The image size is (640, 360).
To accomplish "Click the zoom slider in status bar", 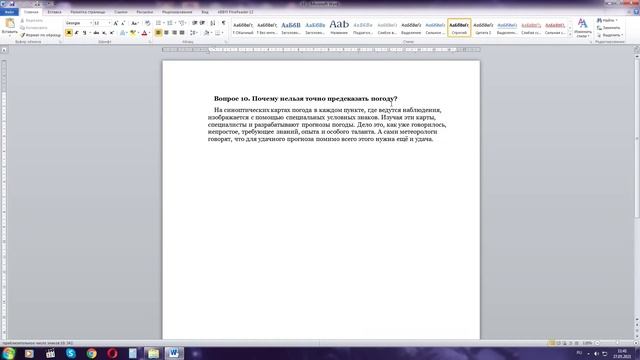I will (617, 343).
